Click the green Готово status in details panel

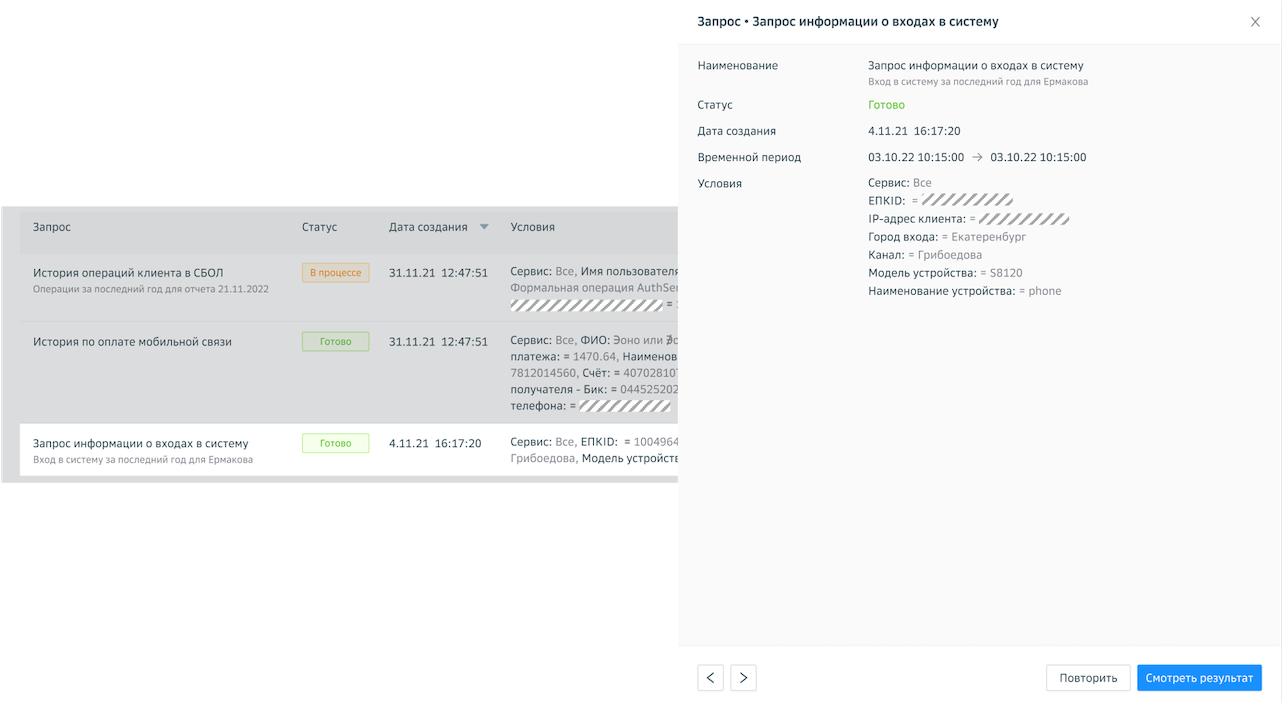click(886, 105)
